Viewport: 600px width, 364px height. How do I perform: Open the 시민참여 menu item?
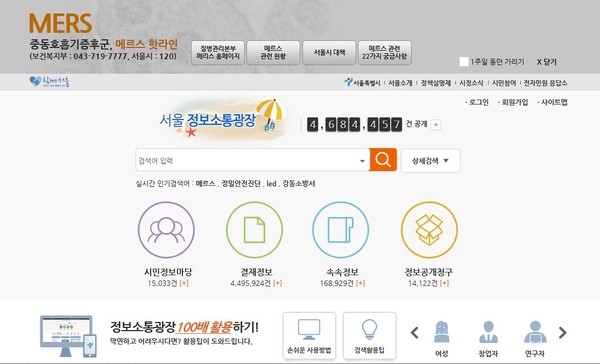pyautogui.click(x=504, y=83)
